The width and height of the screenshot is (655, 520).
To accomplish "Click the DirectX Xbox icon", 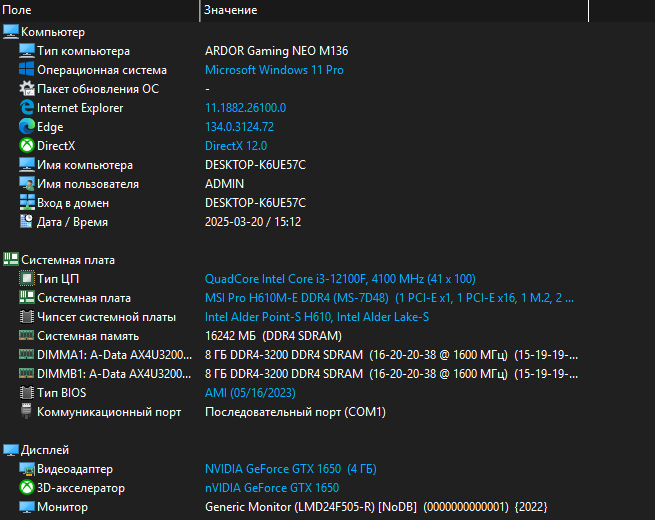I will coord(27,146).
